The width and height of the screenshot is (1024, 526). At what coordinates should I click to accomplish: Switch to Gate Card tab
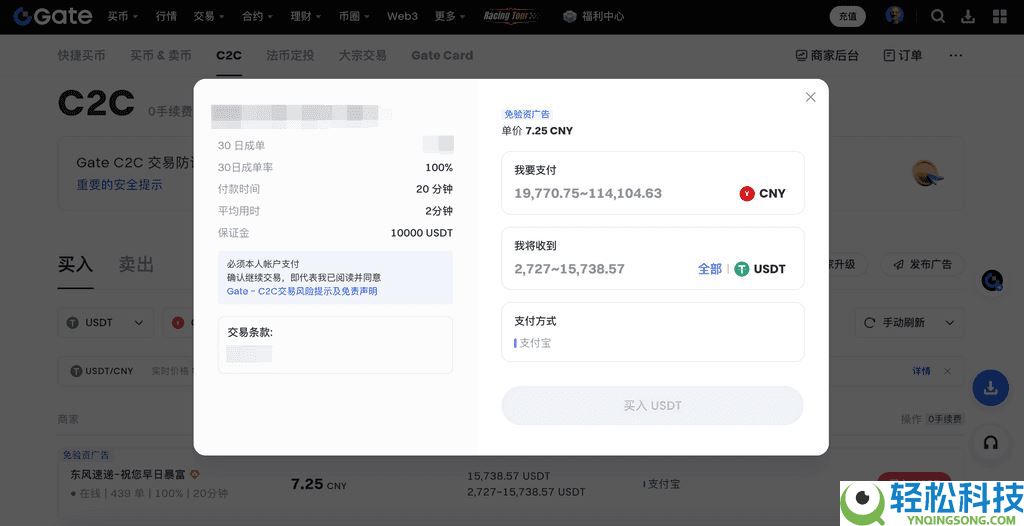point(442,56)
